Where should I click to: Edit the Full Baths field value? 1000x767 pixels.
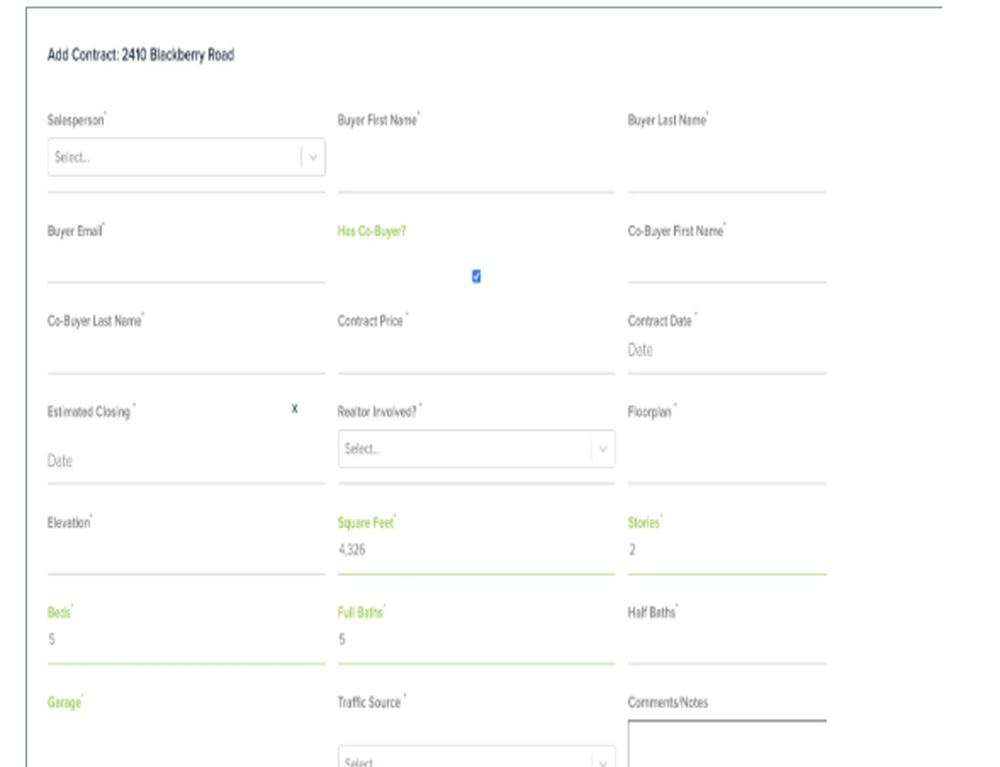(476, 640)
